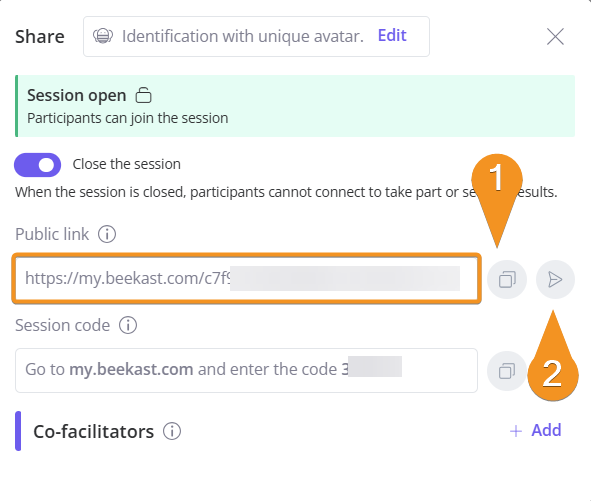Viewport: 591px width, 501px height.
Task: Open info tooltip beside Public link
Action: point(107,234)
